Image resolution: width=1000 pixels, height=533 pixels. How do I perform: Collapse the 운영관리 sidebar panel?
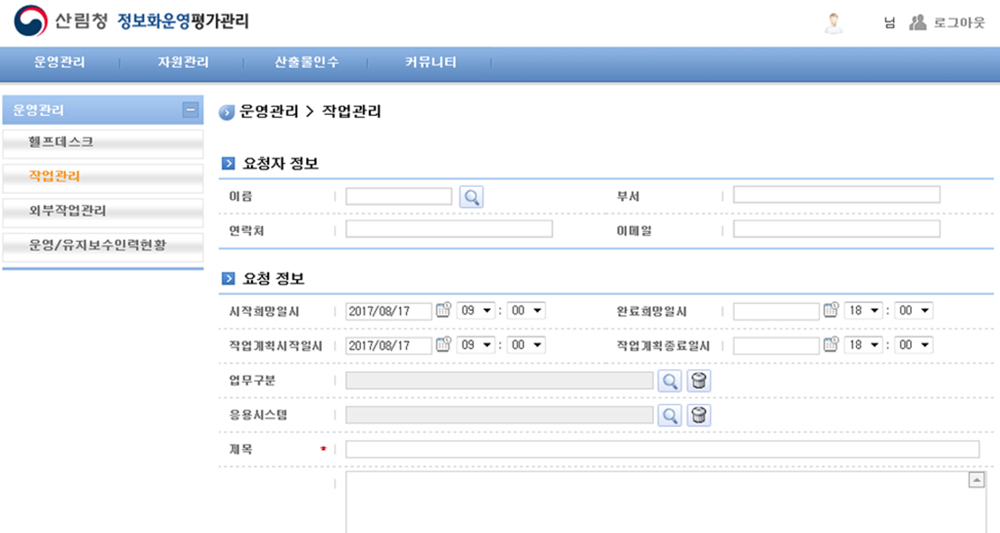(190, 110)
